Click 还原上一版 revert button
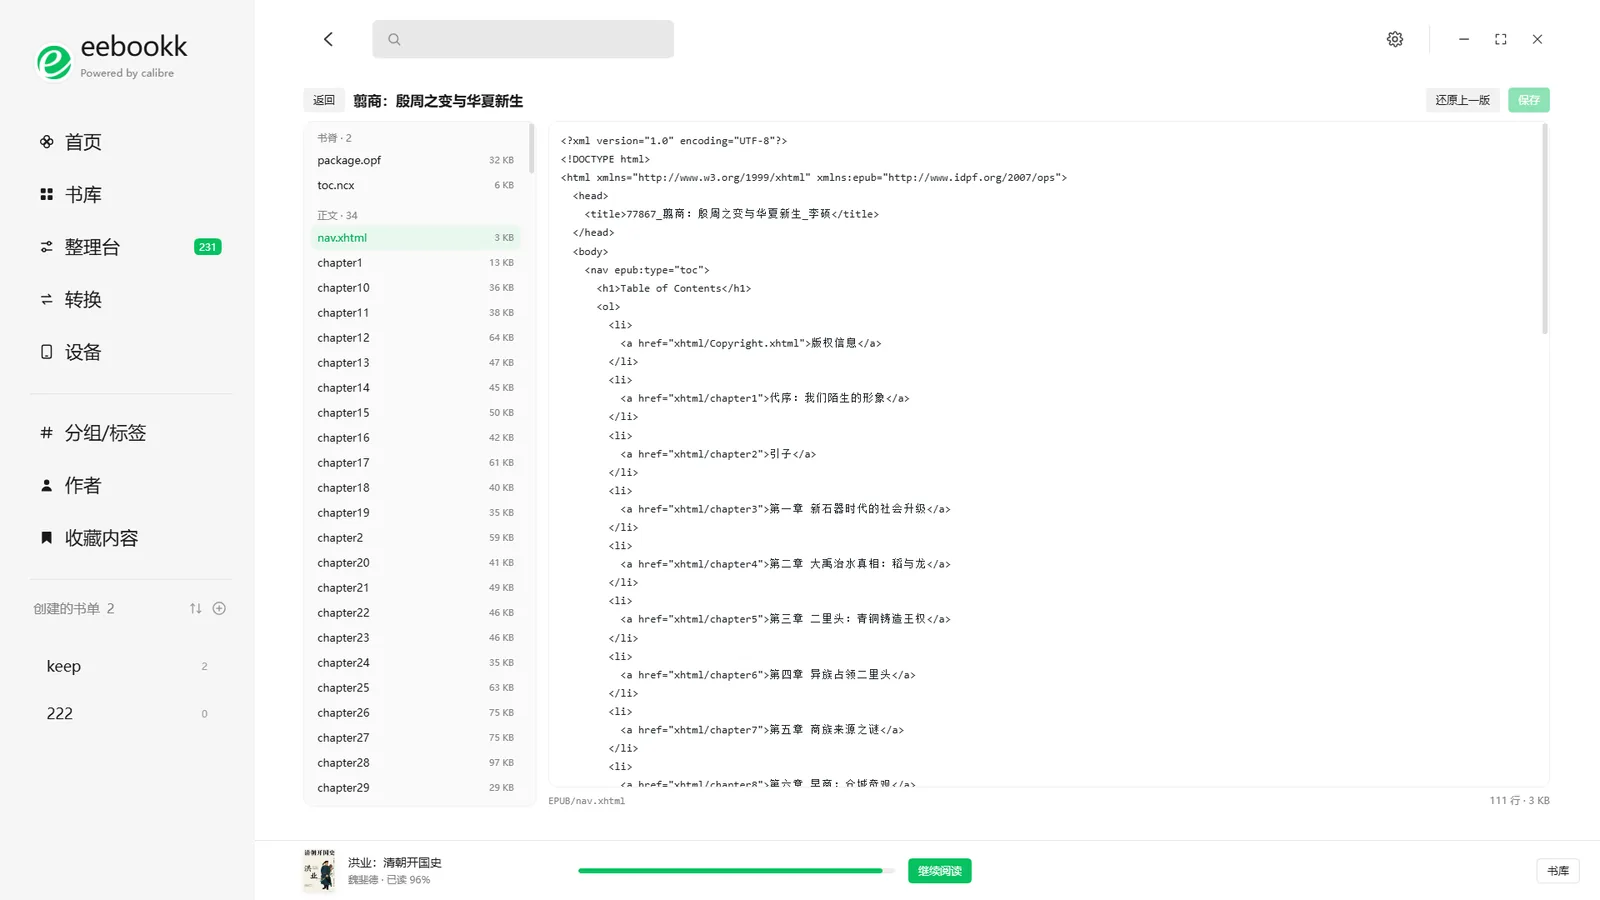1600x900 pixels. click(1462, 100)
